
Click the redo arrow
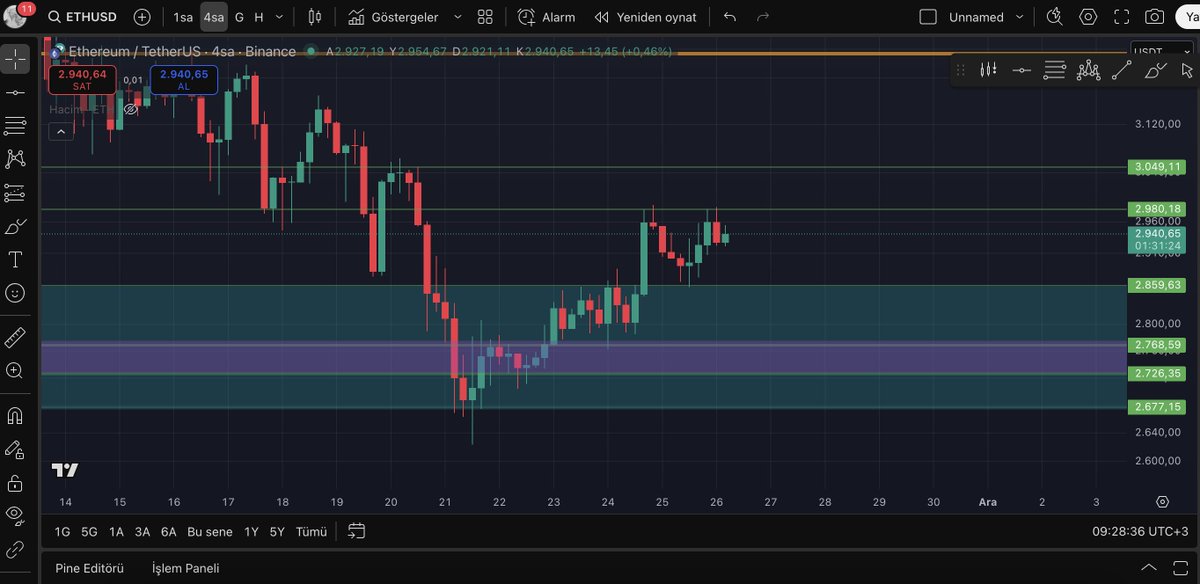click(763, 17)
